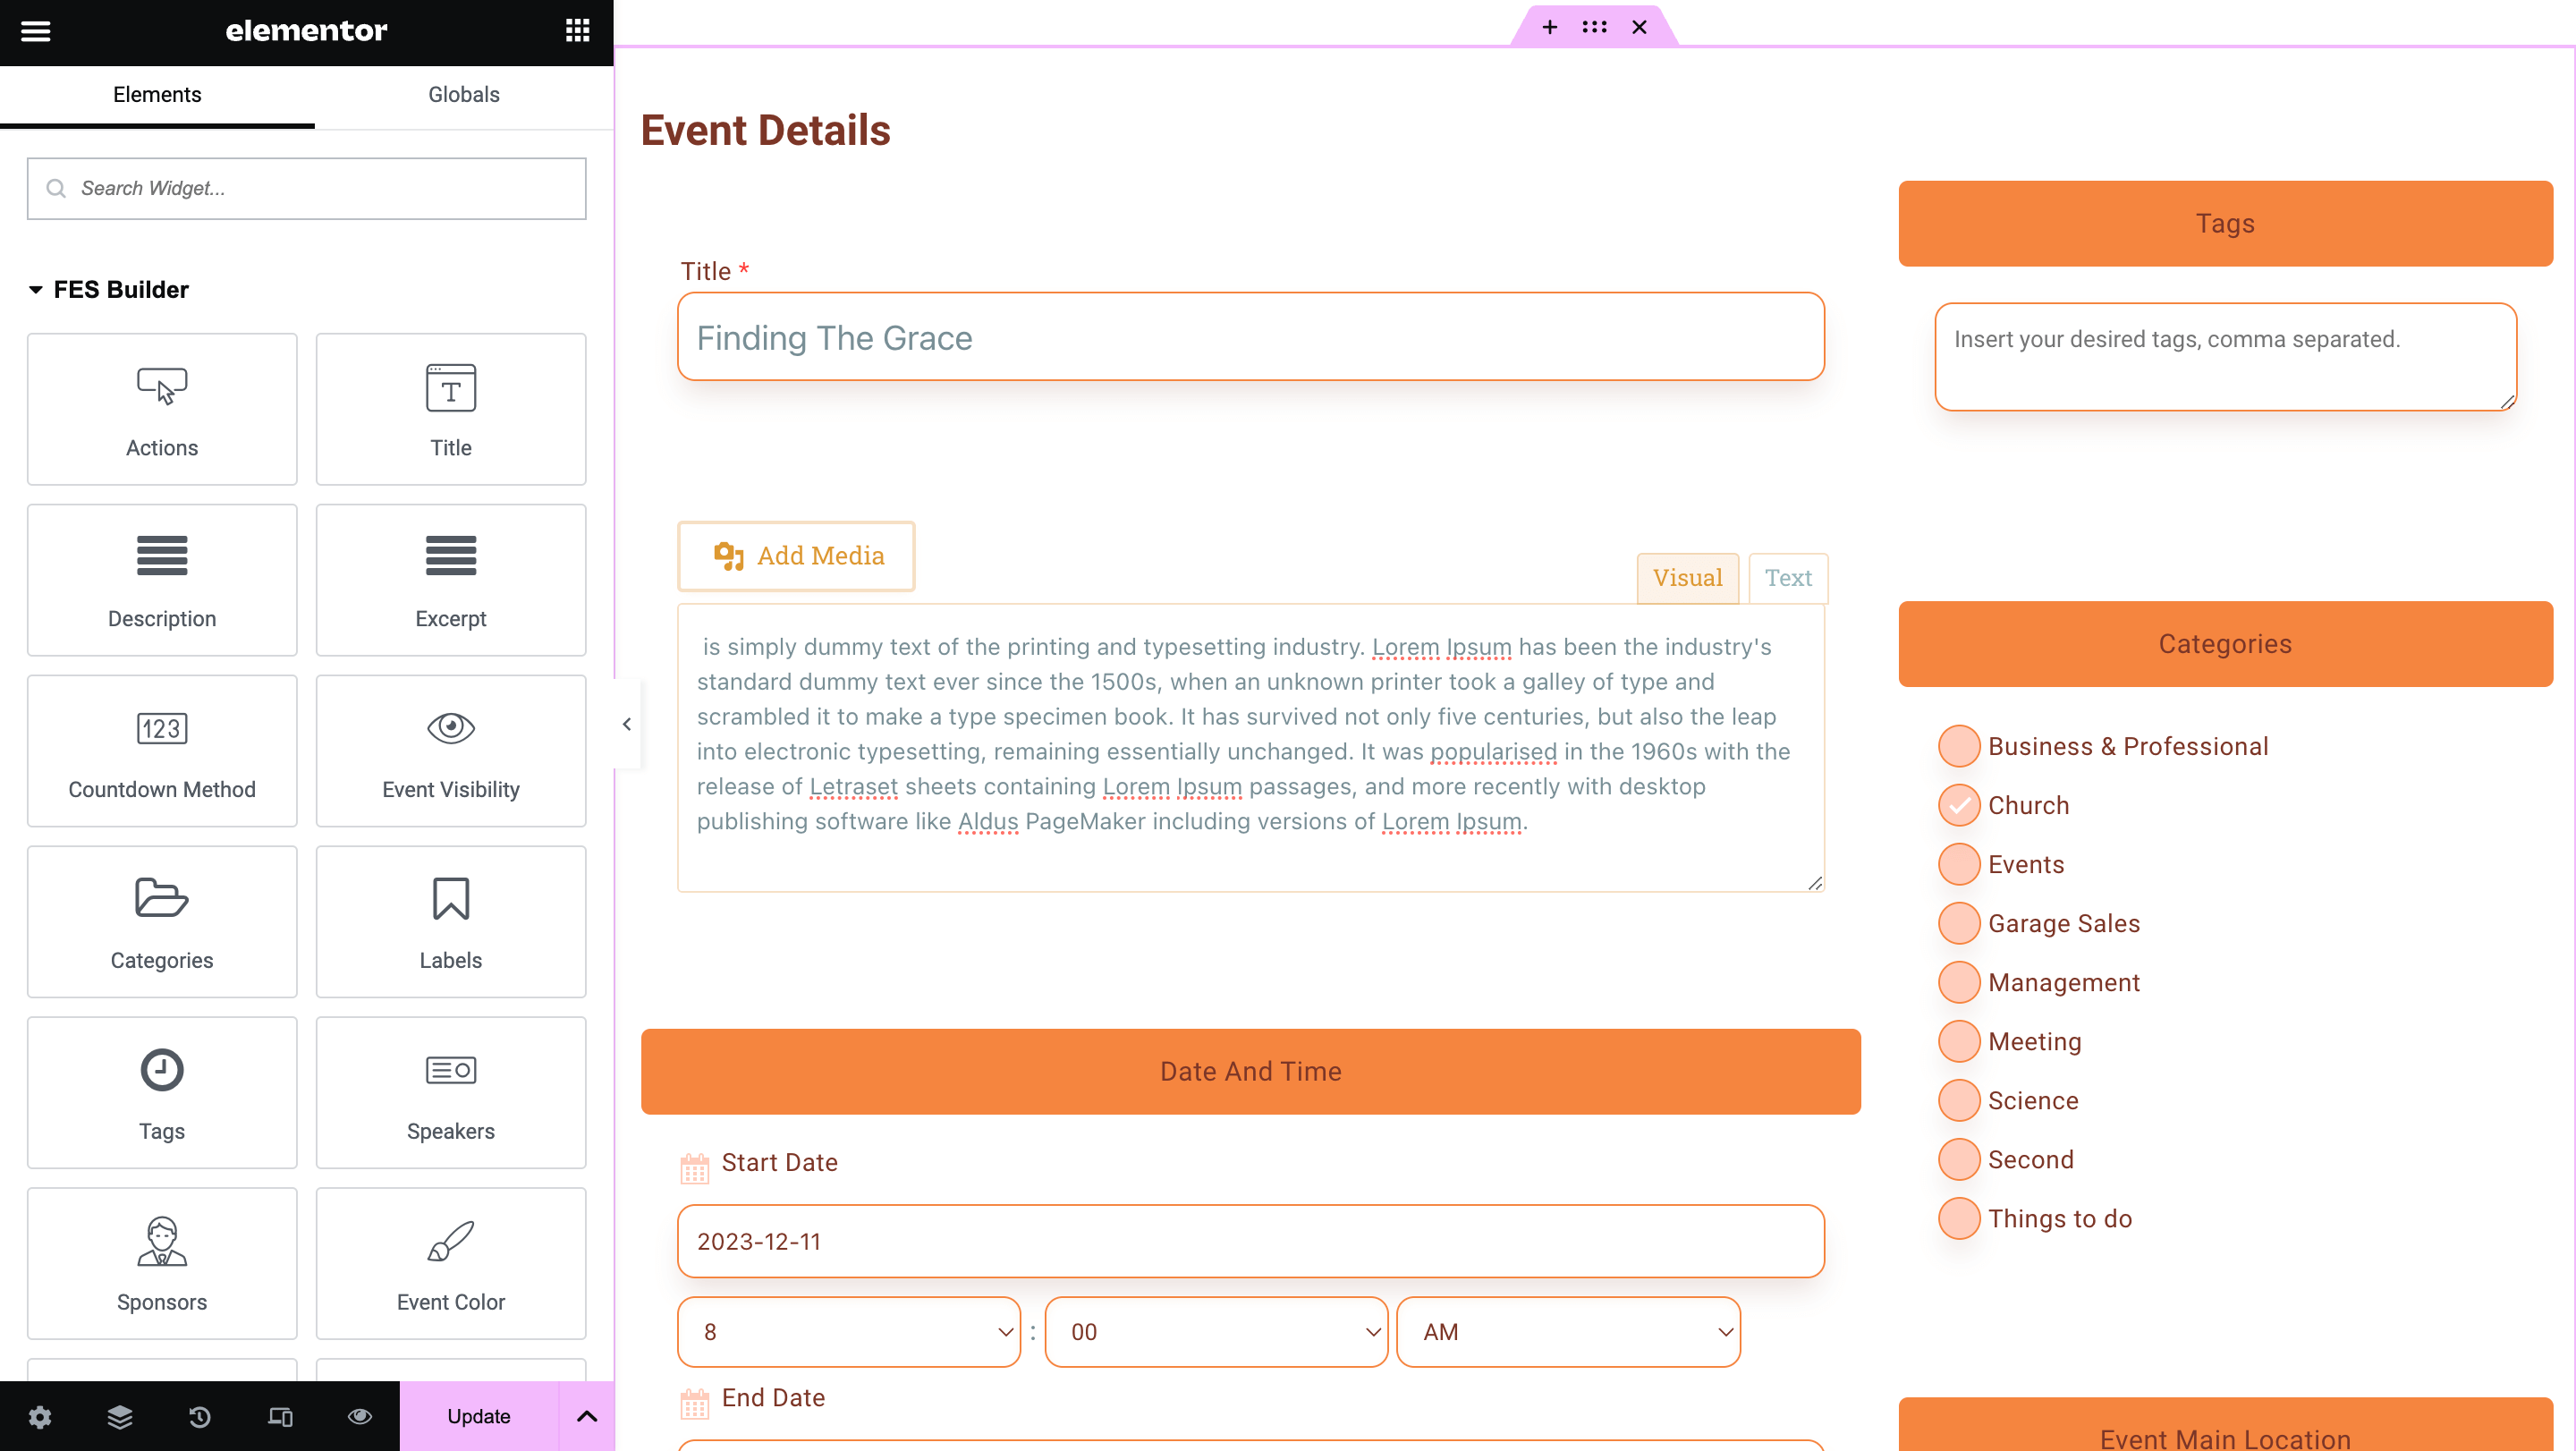
Task: Open the widgets grid icon
Action: pos(577,31)
